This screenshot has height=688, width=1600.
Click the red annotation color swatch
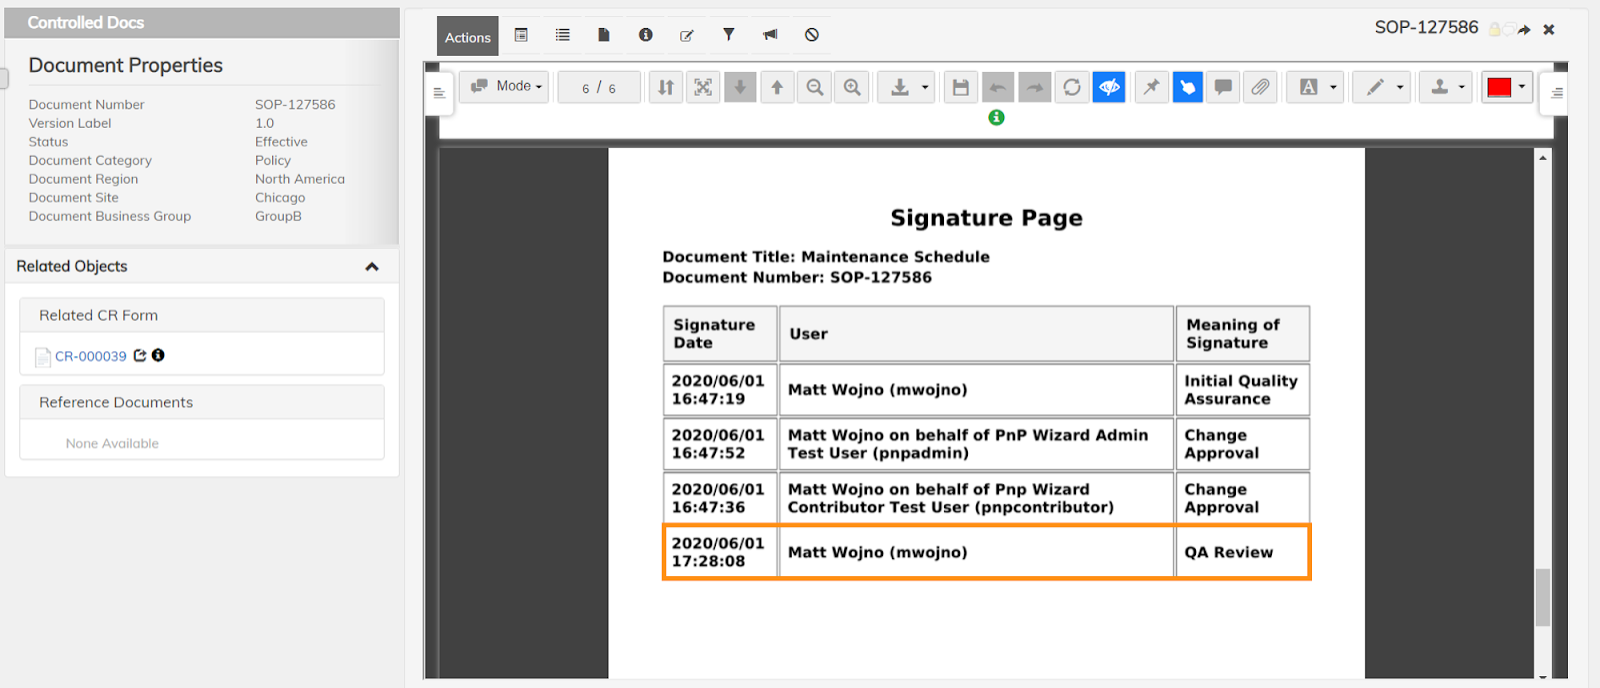[1498, 87]
